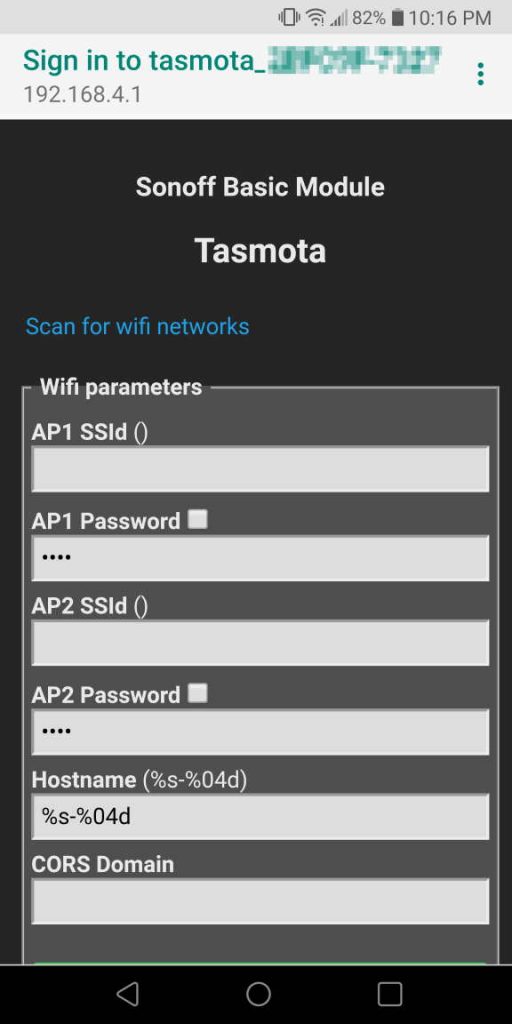Select the Hostname text field
The image size is (512, 1024).
pos(260,816)
